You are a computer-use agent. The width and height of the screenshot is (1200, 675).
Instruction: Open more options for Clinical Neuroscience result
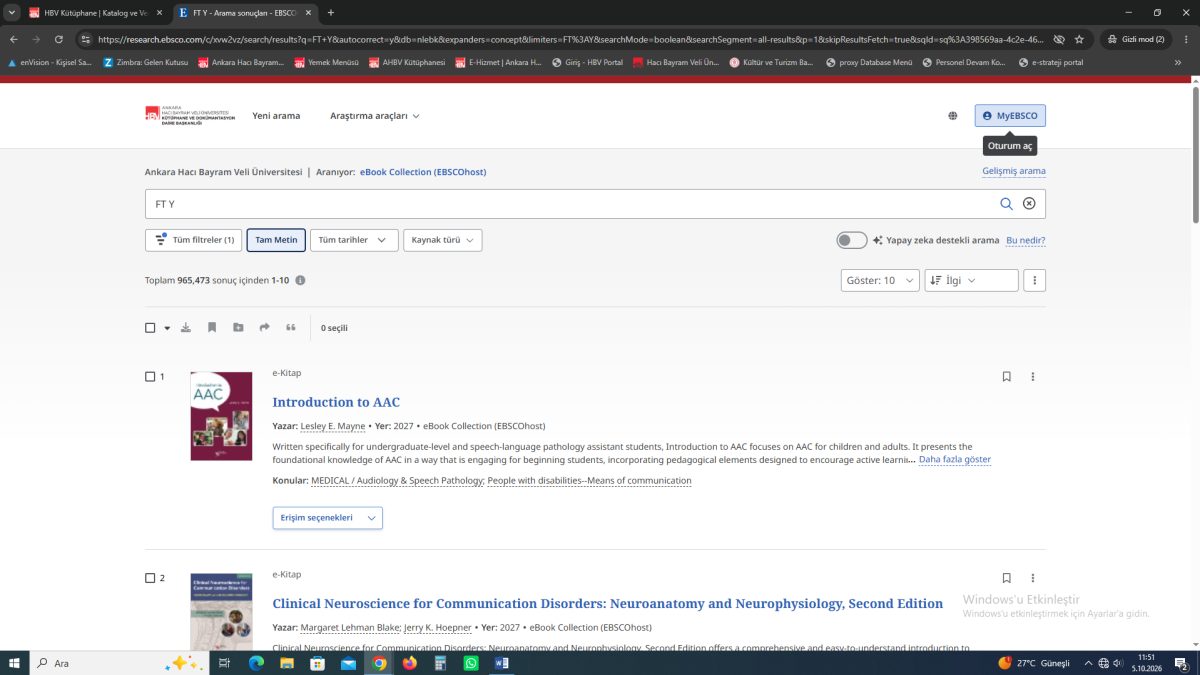tap(1033, 578)
